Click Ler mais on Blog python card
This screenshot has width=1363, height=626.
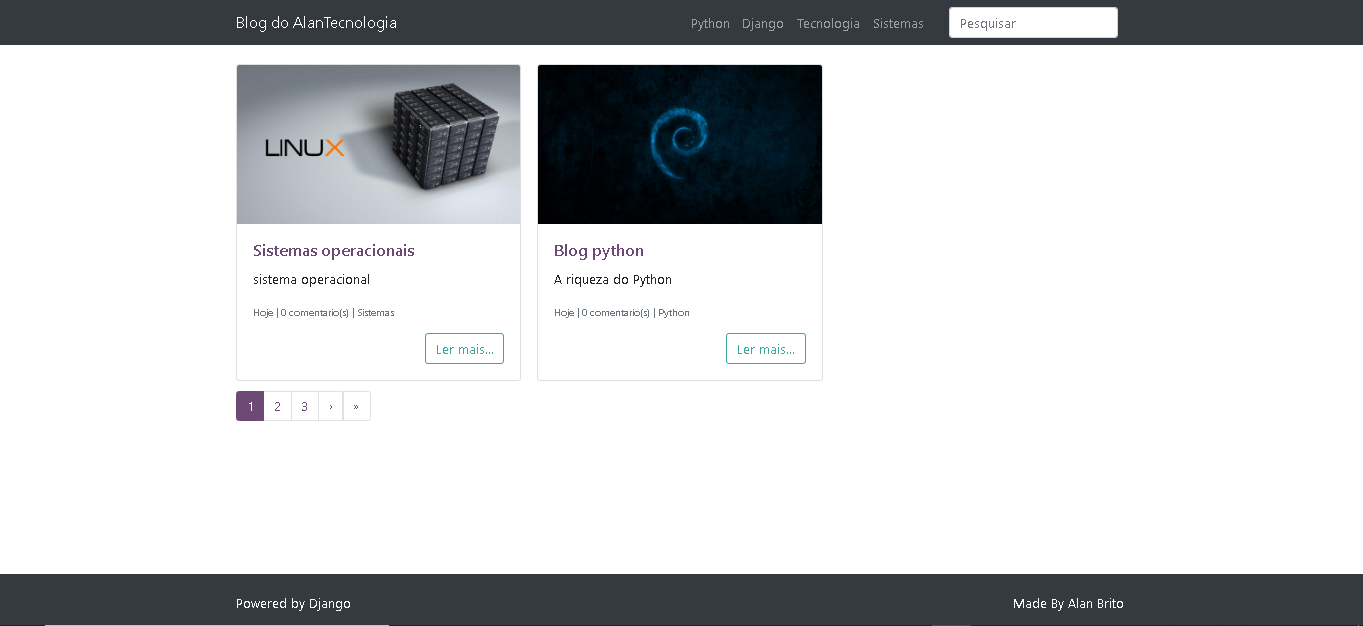click(766, 349)
